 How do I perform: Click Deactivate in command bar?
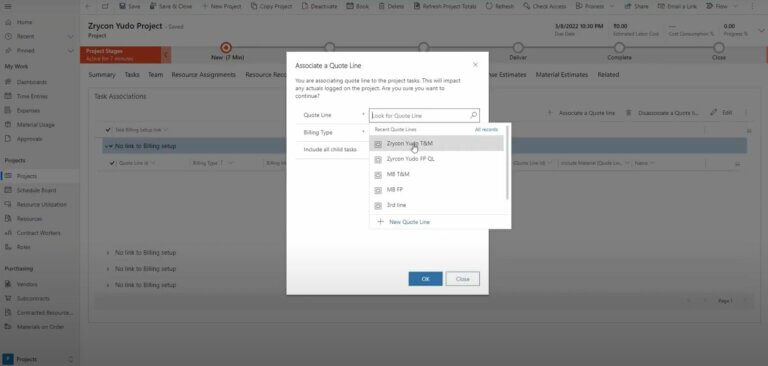[319, 6]
